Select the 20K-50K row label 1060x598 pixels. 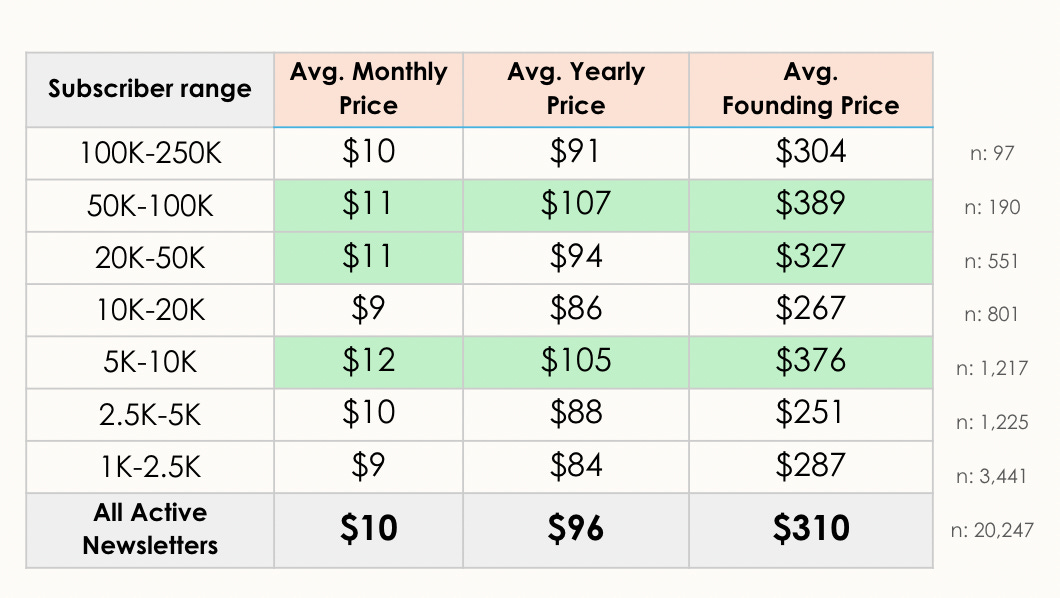(x=150, y=258)
